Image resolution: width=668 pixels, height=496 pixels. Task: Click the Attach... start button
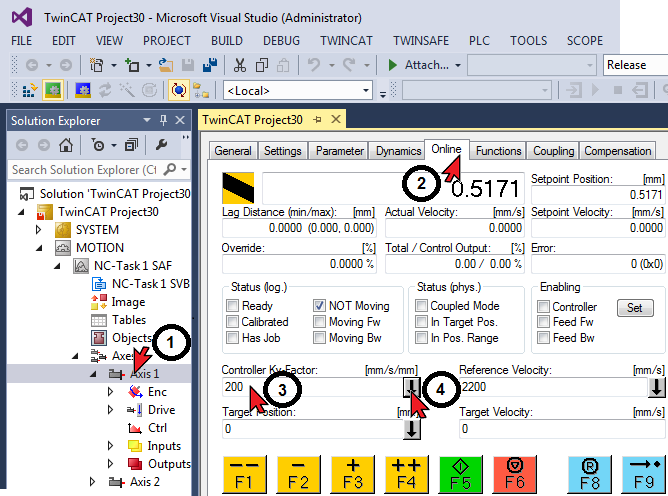click(x=418, y=65)
